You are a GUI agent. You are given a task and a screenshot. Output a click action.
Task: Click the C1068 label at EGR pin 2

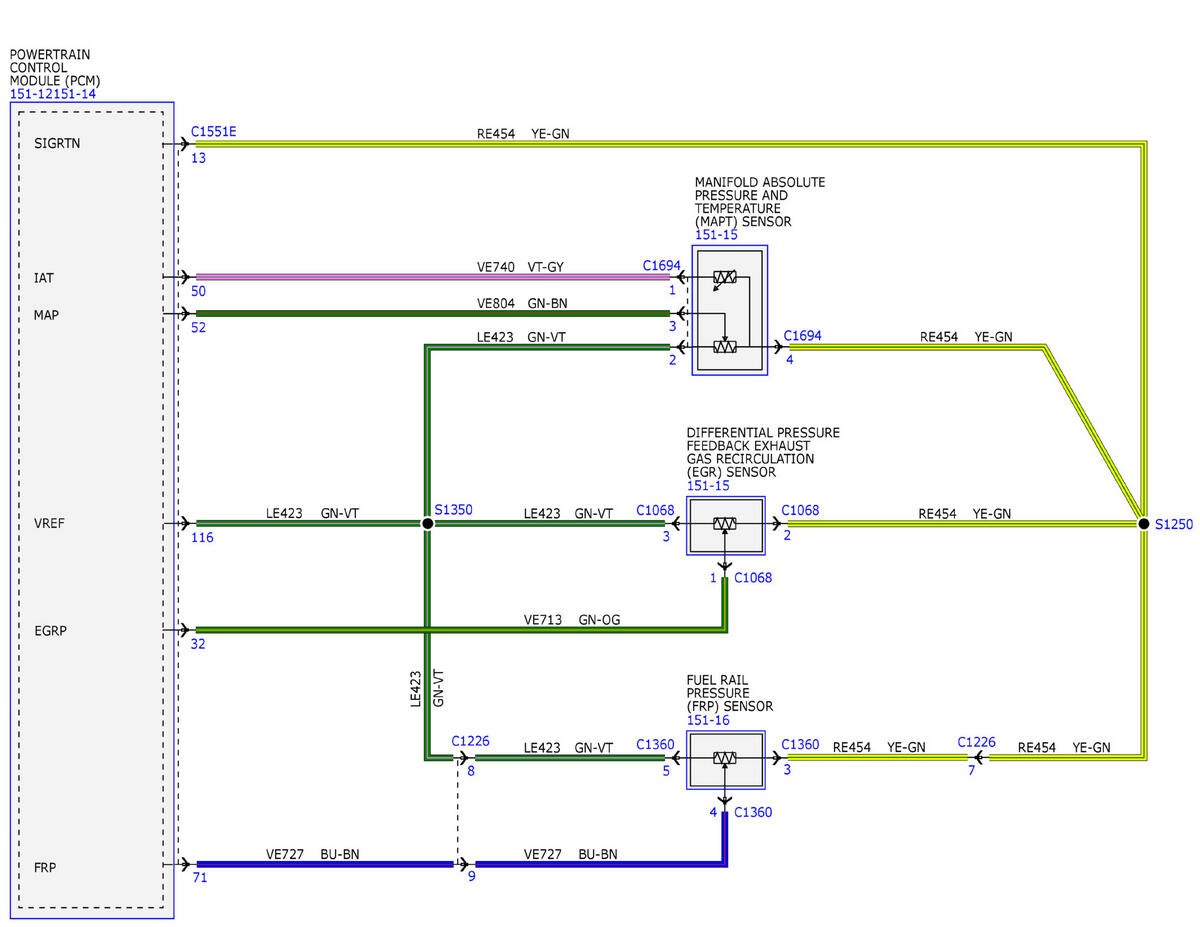pos(800,510)
